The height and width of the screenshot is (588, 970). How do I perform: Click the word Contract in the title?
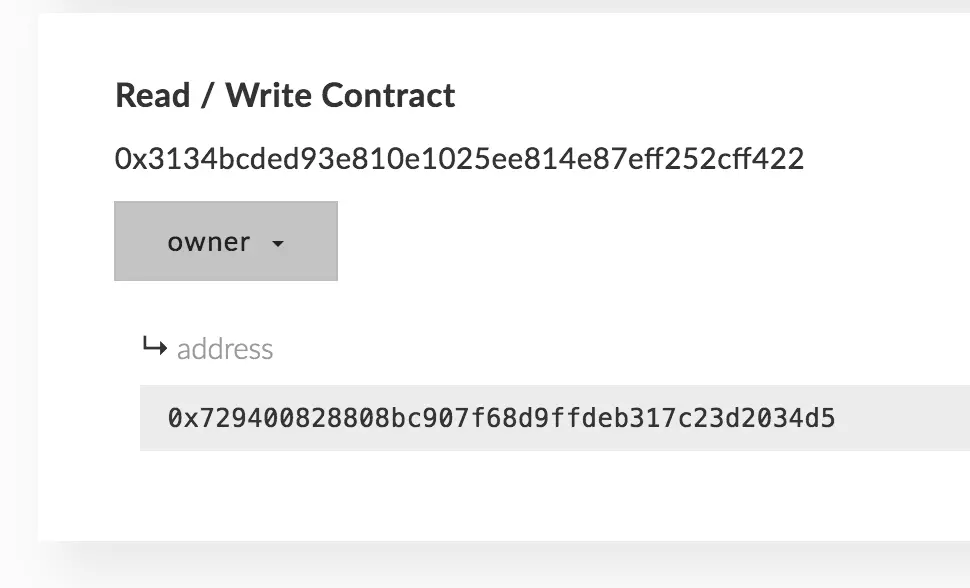pos(388,95)
